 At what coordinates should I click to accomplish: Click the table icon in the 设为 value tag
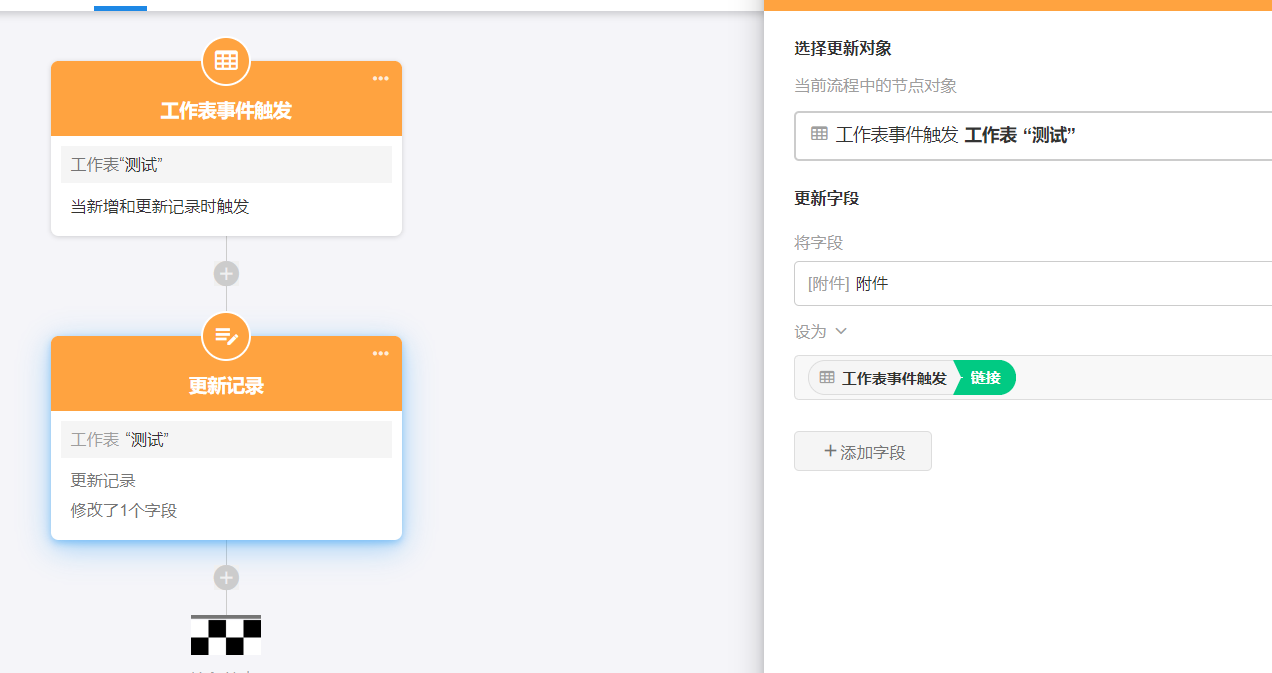point(827,378)
